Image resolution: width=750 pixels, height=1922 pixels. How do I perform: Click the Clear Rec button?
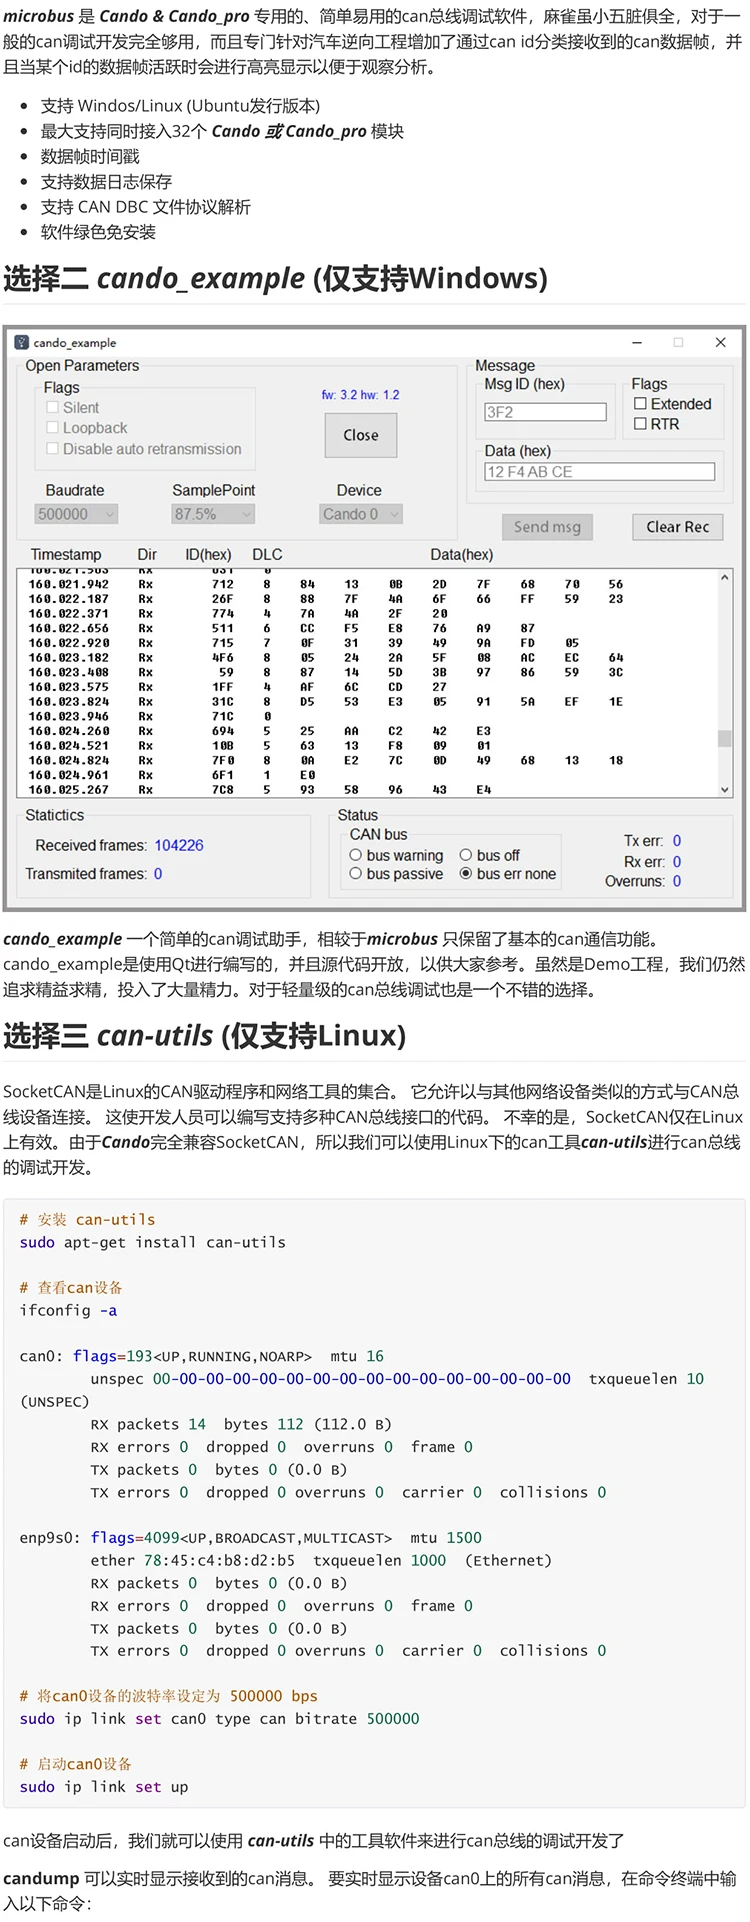coord(677,527)
